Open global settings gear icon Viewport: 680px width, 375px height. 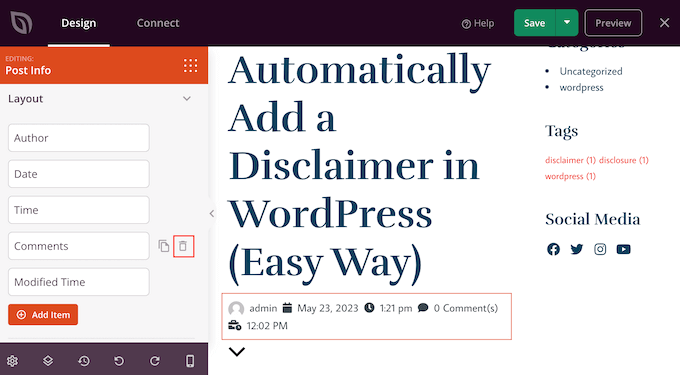(12, 361)
